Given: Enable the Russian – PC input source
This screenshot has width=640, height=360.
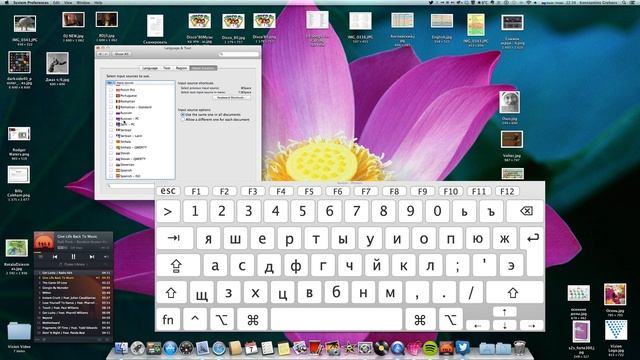Looking at the screenshot, I should pyautogui.click(x=111, y=118).
